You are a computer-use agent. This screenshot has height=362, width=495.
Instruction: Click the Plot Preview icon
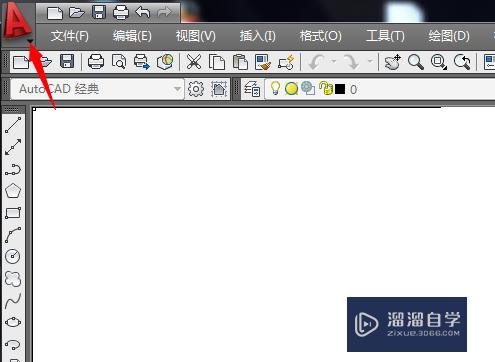click(119, 62)
